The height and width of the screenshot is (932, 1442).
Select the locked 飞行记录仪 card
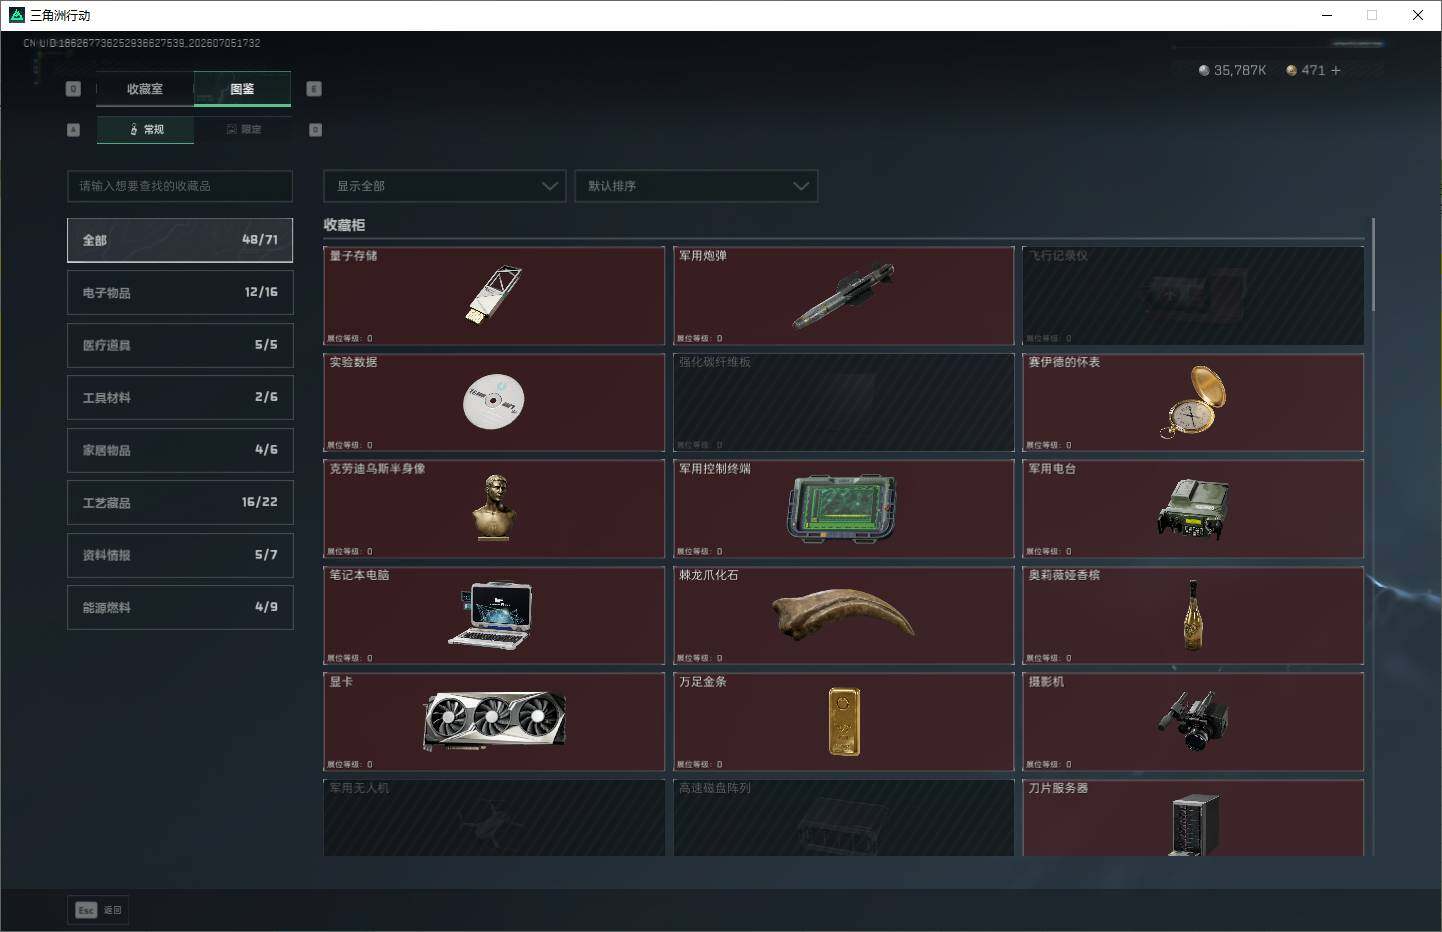(x=1193, y=296)
